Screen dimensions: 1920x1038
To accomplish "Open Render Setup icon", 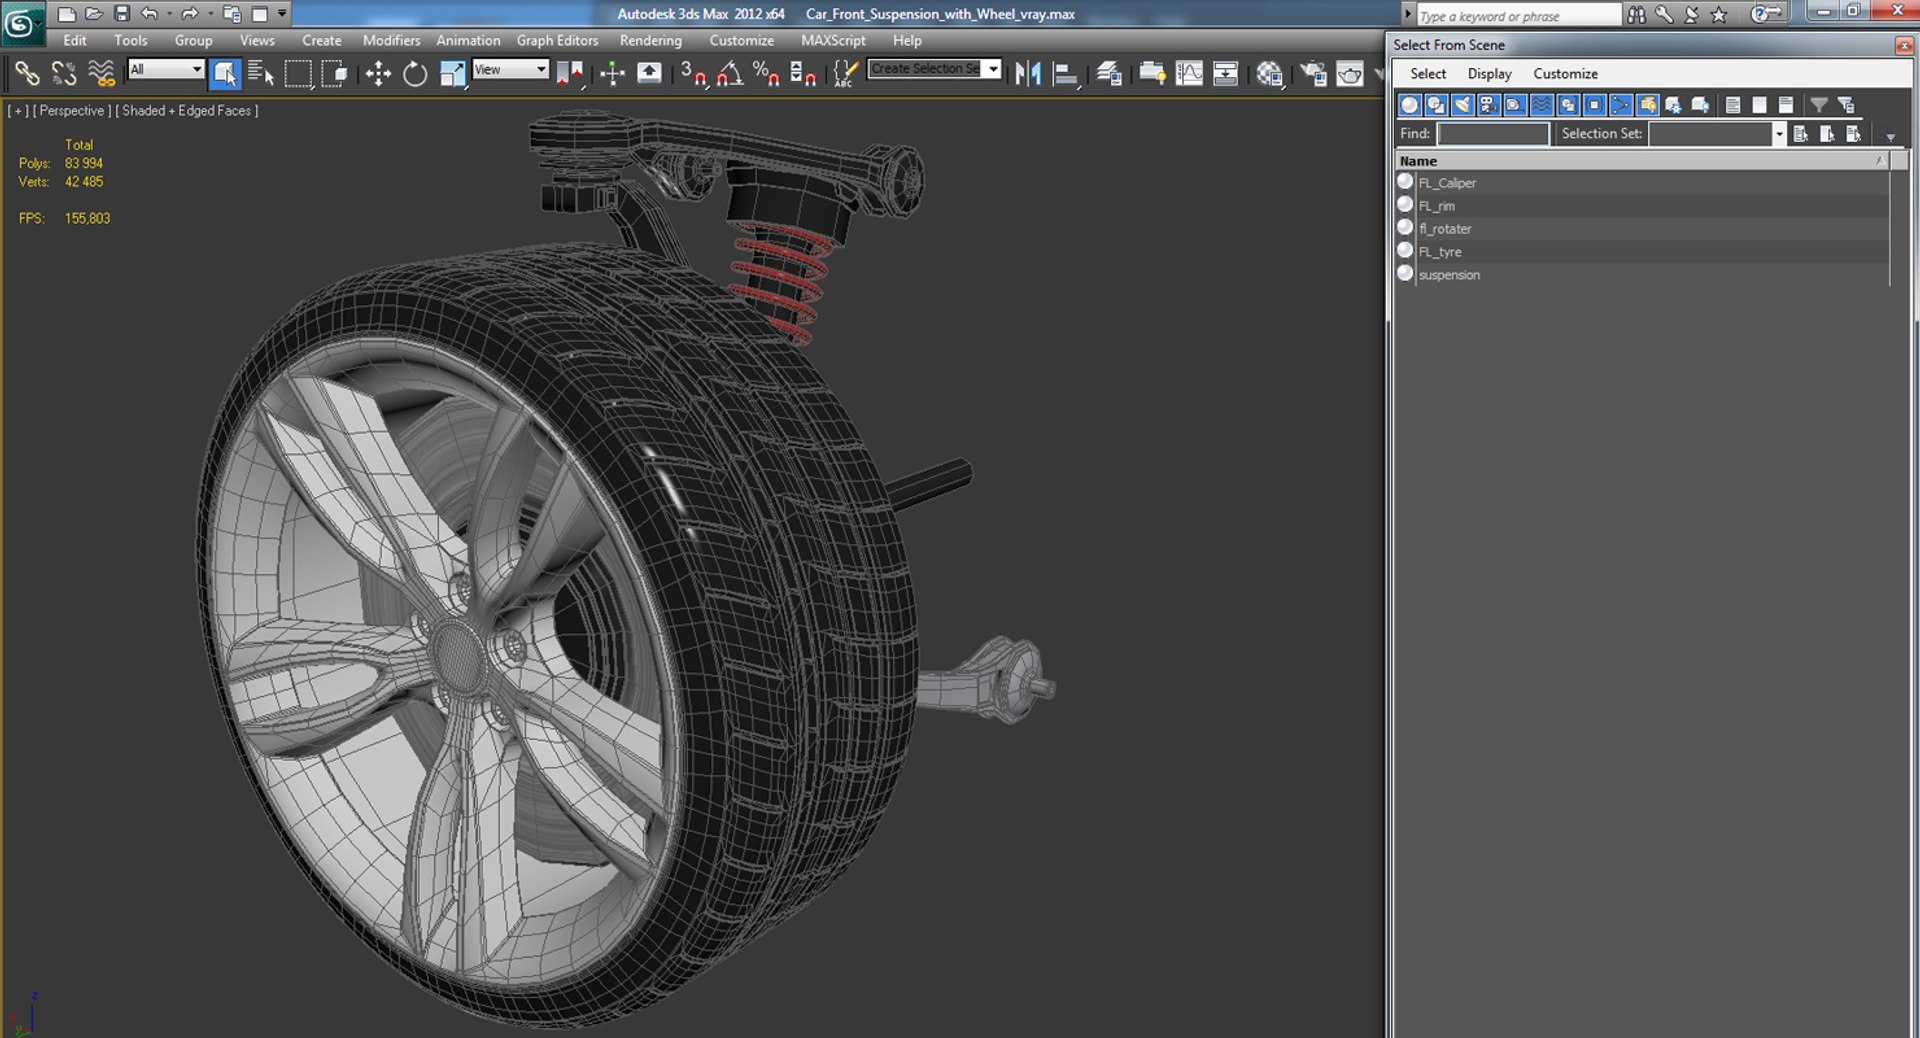I will point(1313,73).
